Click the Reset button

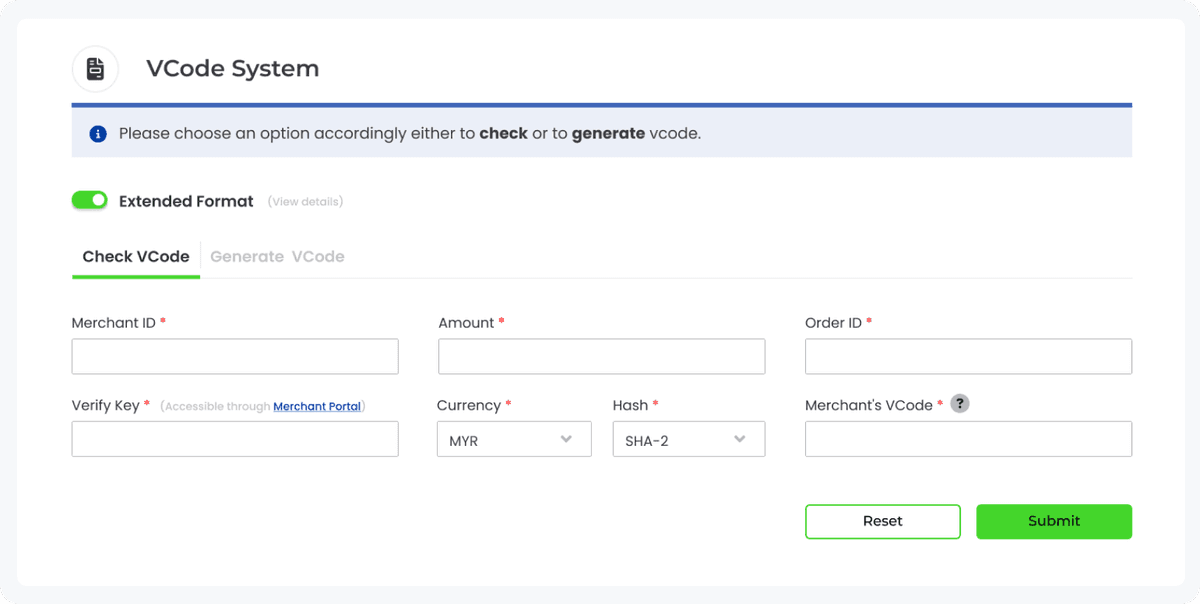click(882, 521)
